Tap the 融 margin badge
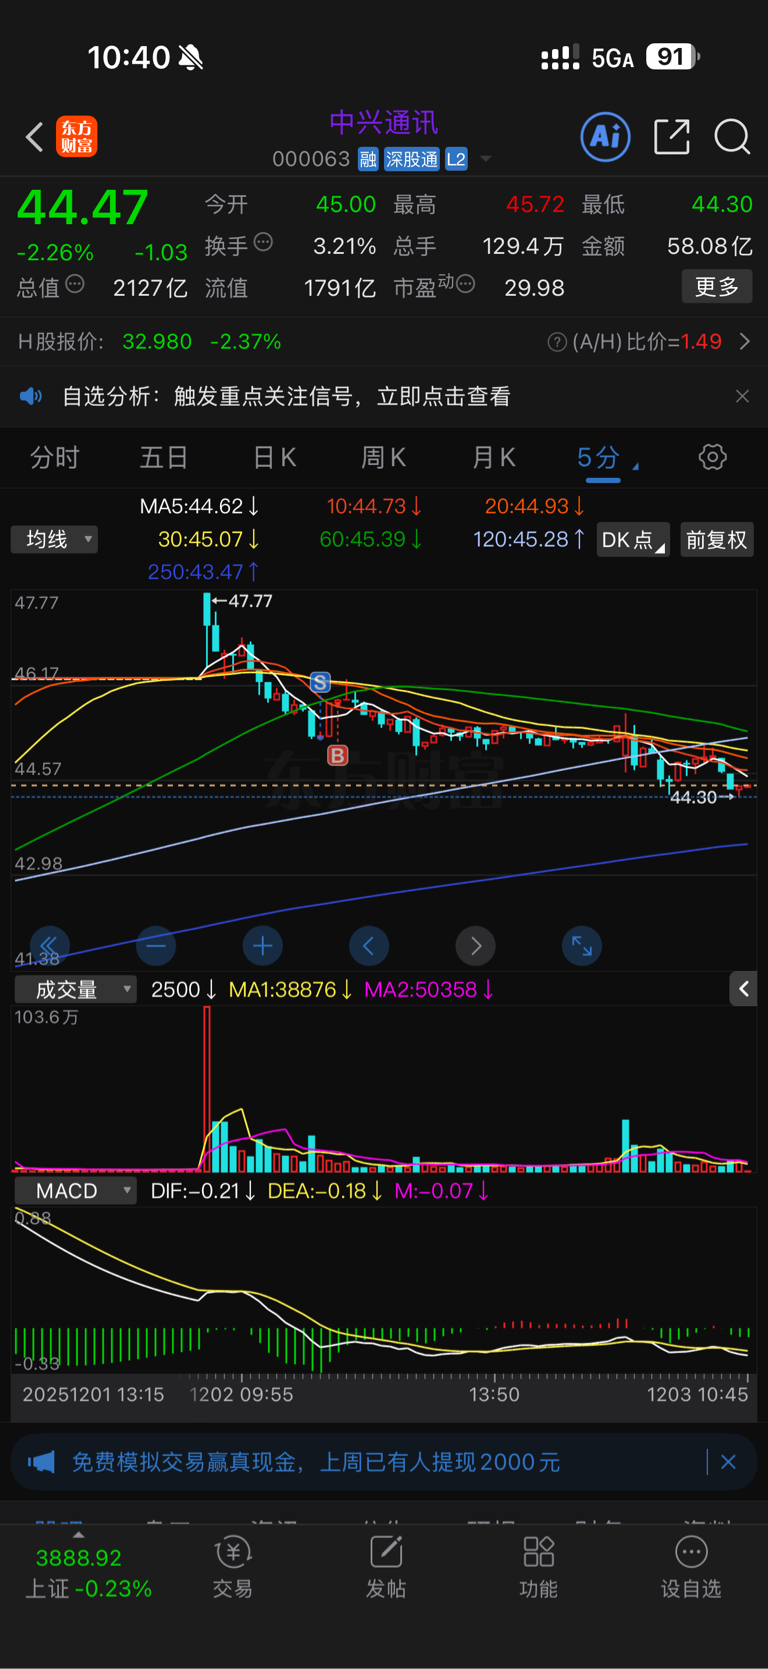Screen dimensions: 768x1669 click(368, 159)
